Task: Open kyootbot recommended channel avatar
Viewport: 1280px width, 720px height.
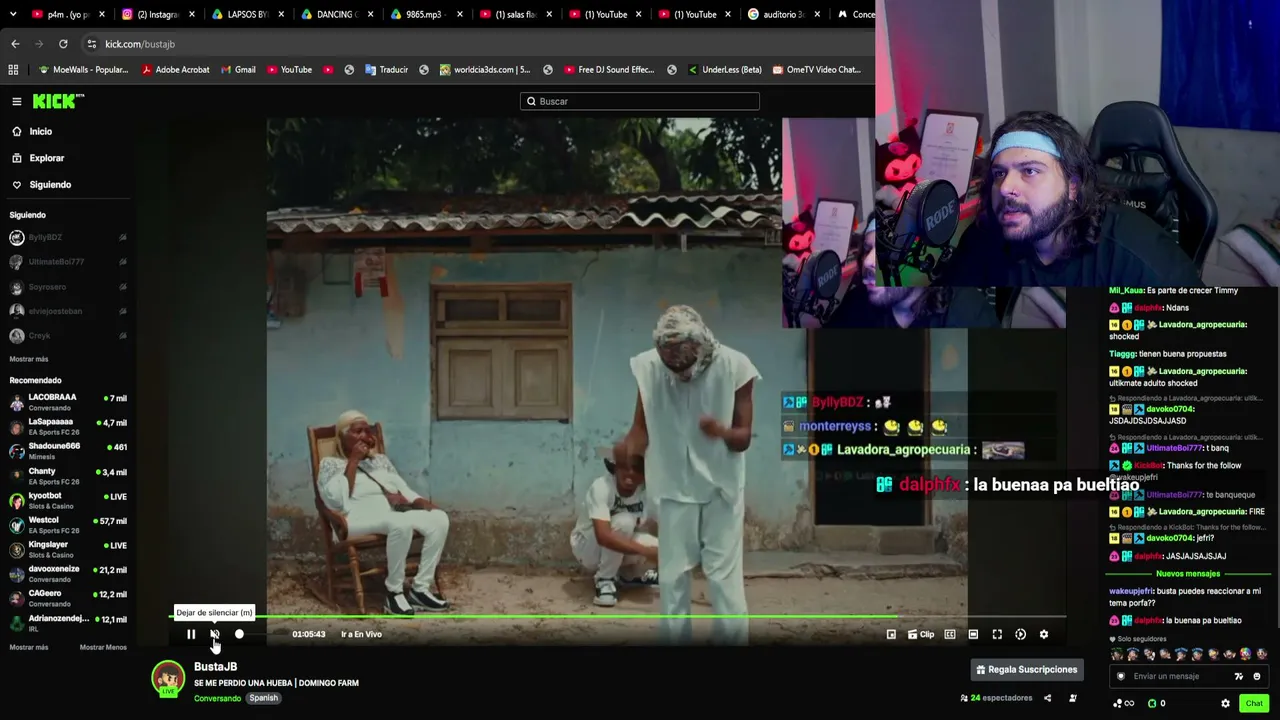Action: pyautogui.click(x=17, y=500)
